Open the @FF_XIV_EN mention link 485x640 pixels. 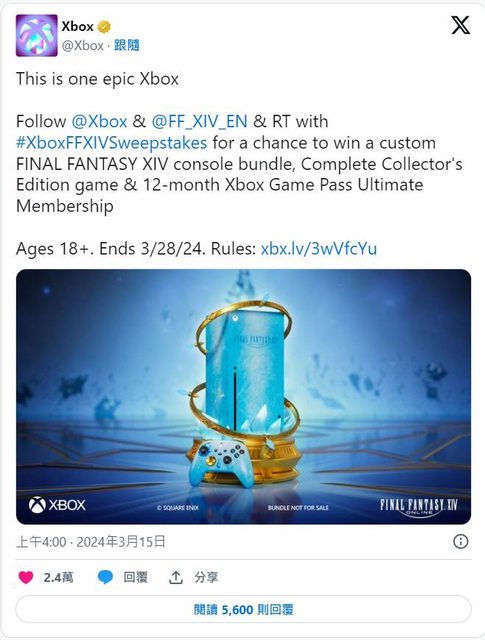199,121
